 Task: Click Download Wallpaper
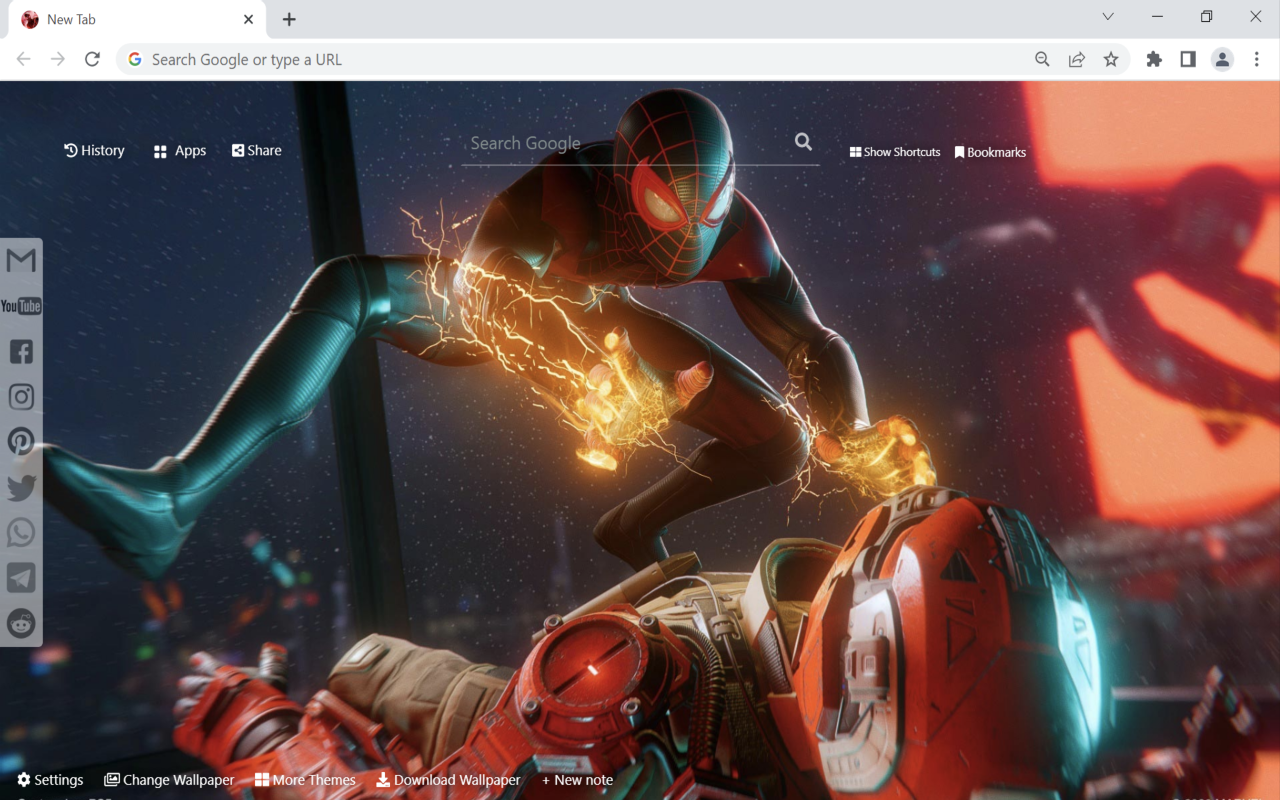point(448,780)
